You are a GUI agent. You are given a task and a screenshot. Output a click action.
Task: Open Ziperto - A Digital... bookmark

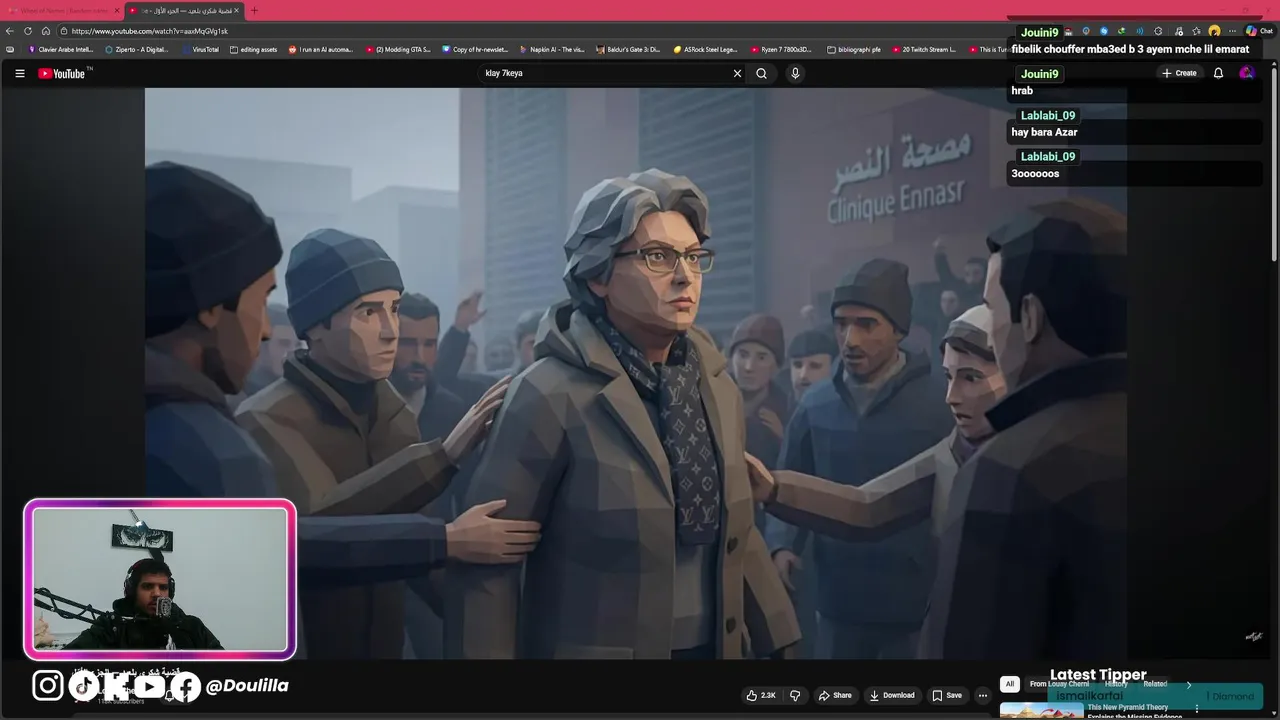pos(136,49)
